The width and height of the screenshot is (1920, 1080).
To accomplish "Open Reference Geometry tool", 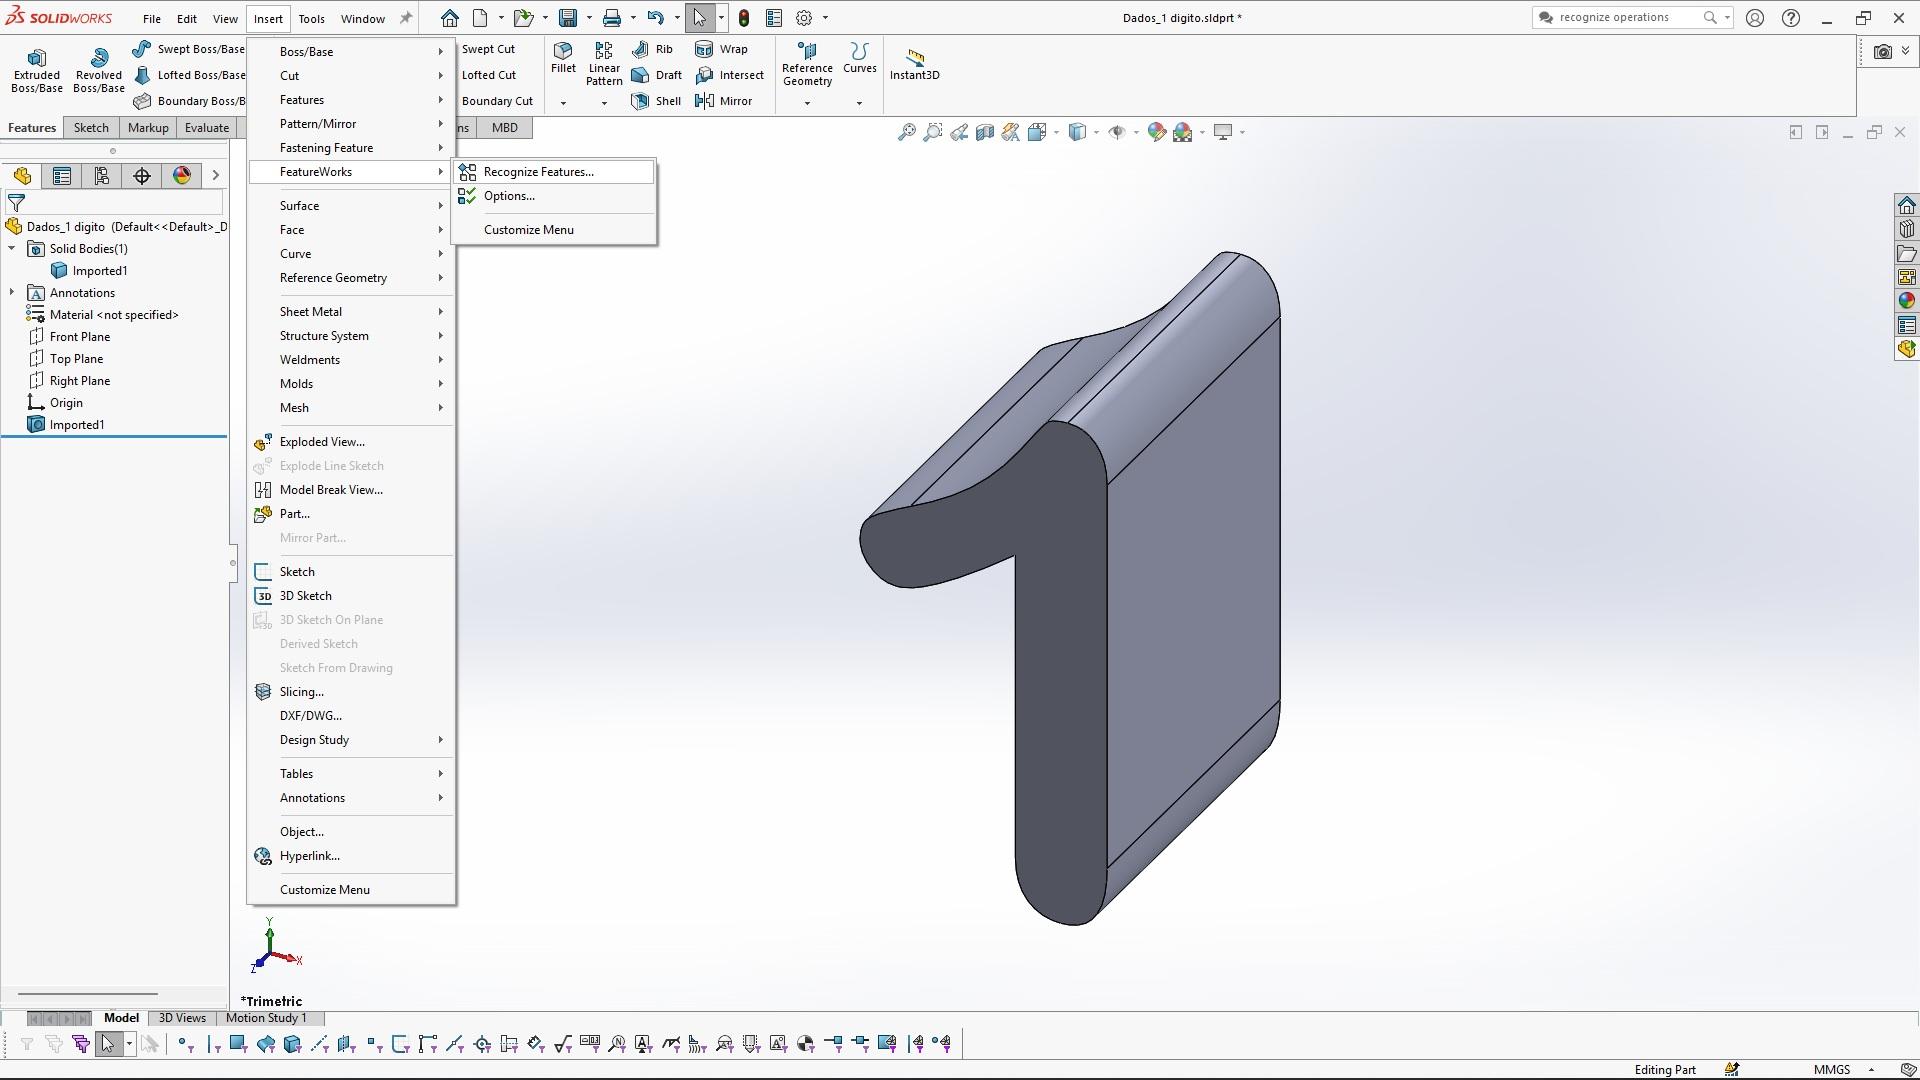I will (807, 64).
